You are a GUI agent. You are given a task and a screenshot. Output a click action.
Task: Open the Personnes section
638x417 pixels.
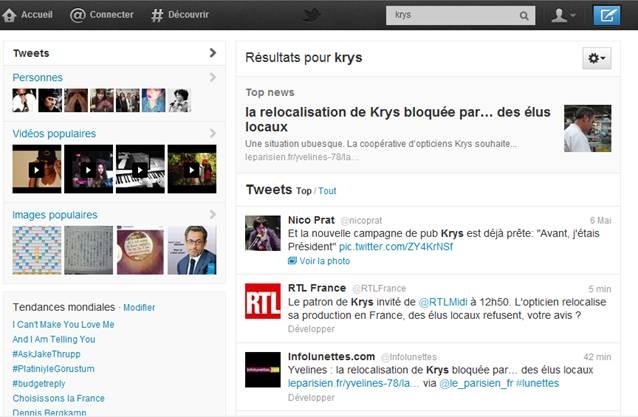[x=37, y=77]
